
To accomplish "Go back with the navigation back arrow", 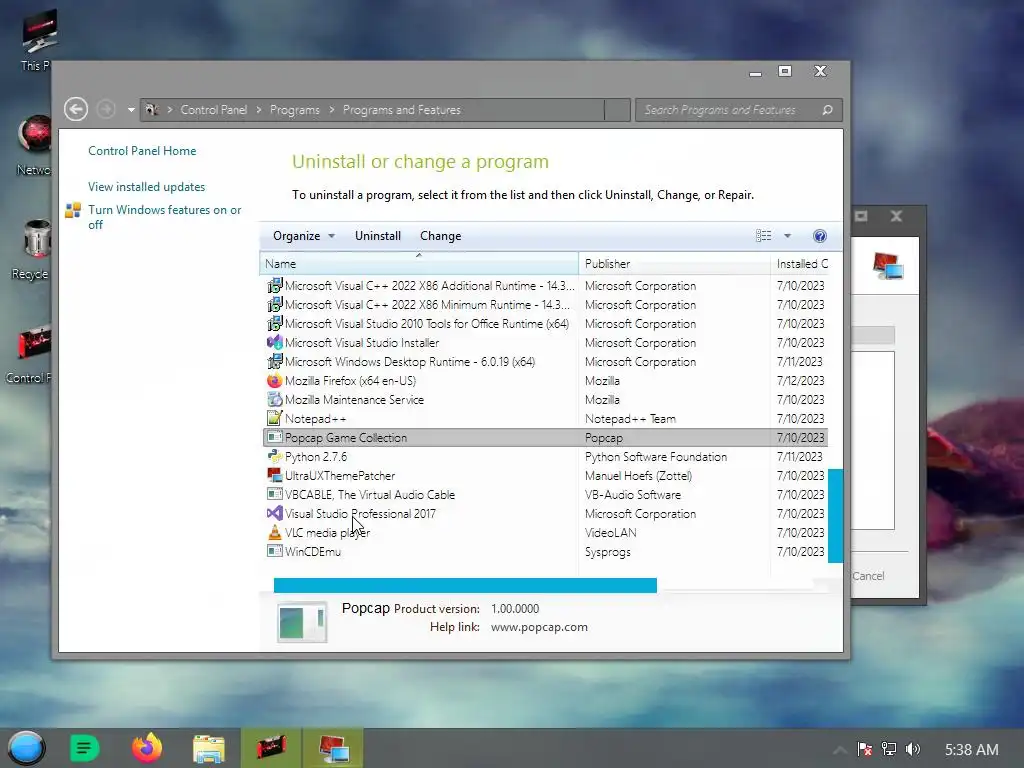I will pyautogui.click(x=76, y=109).
